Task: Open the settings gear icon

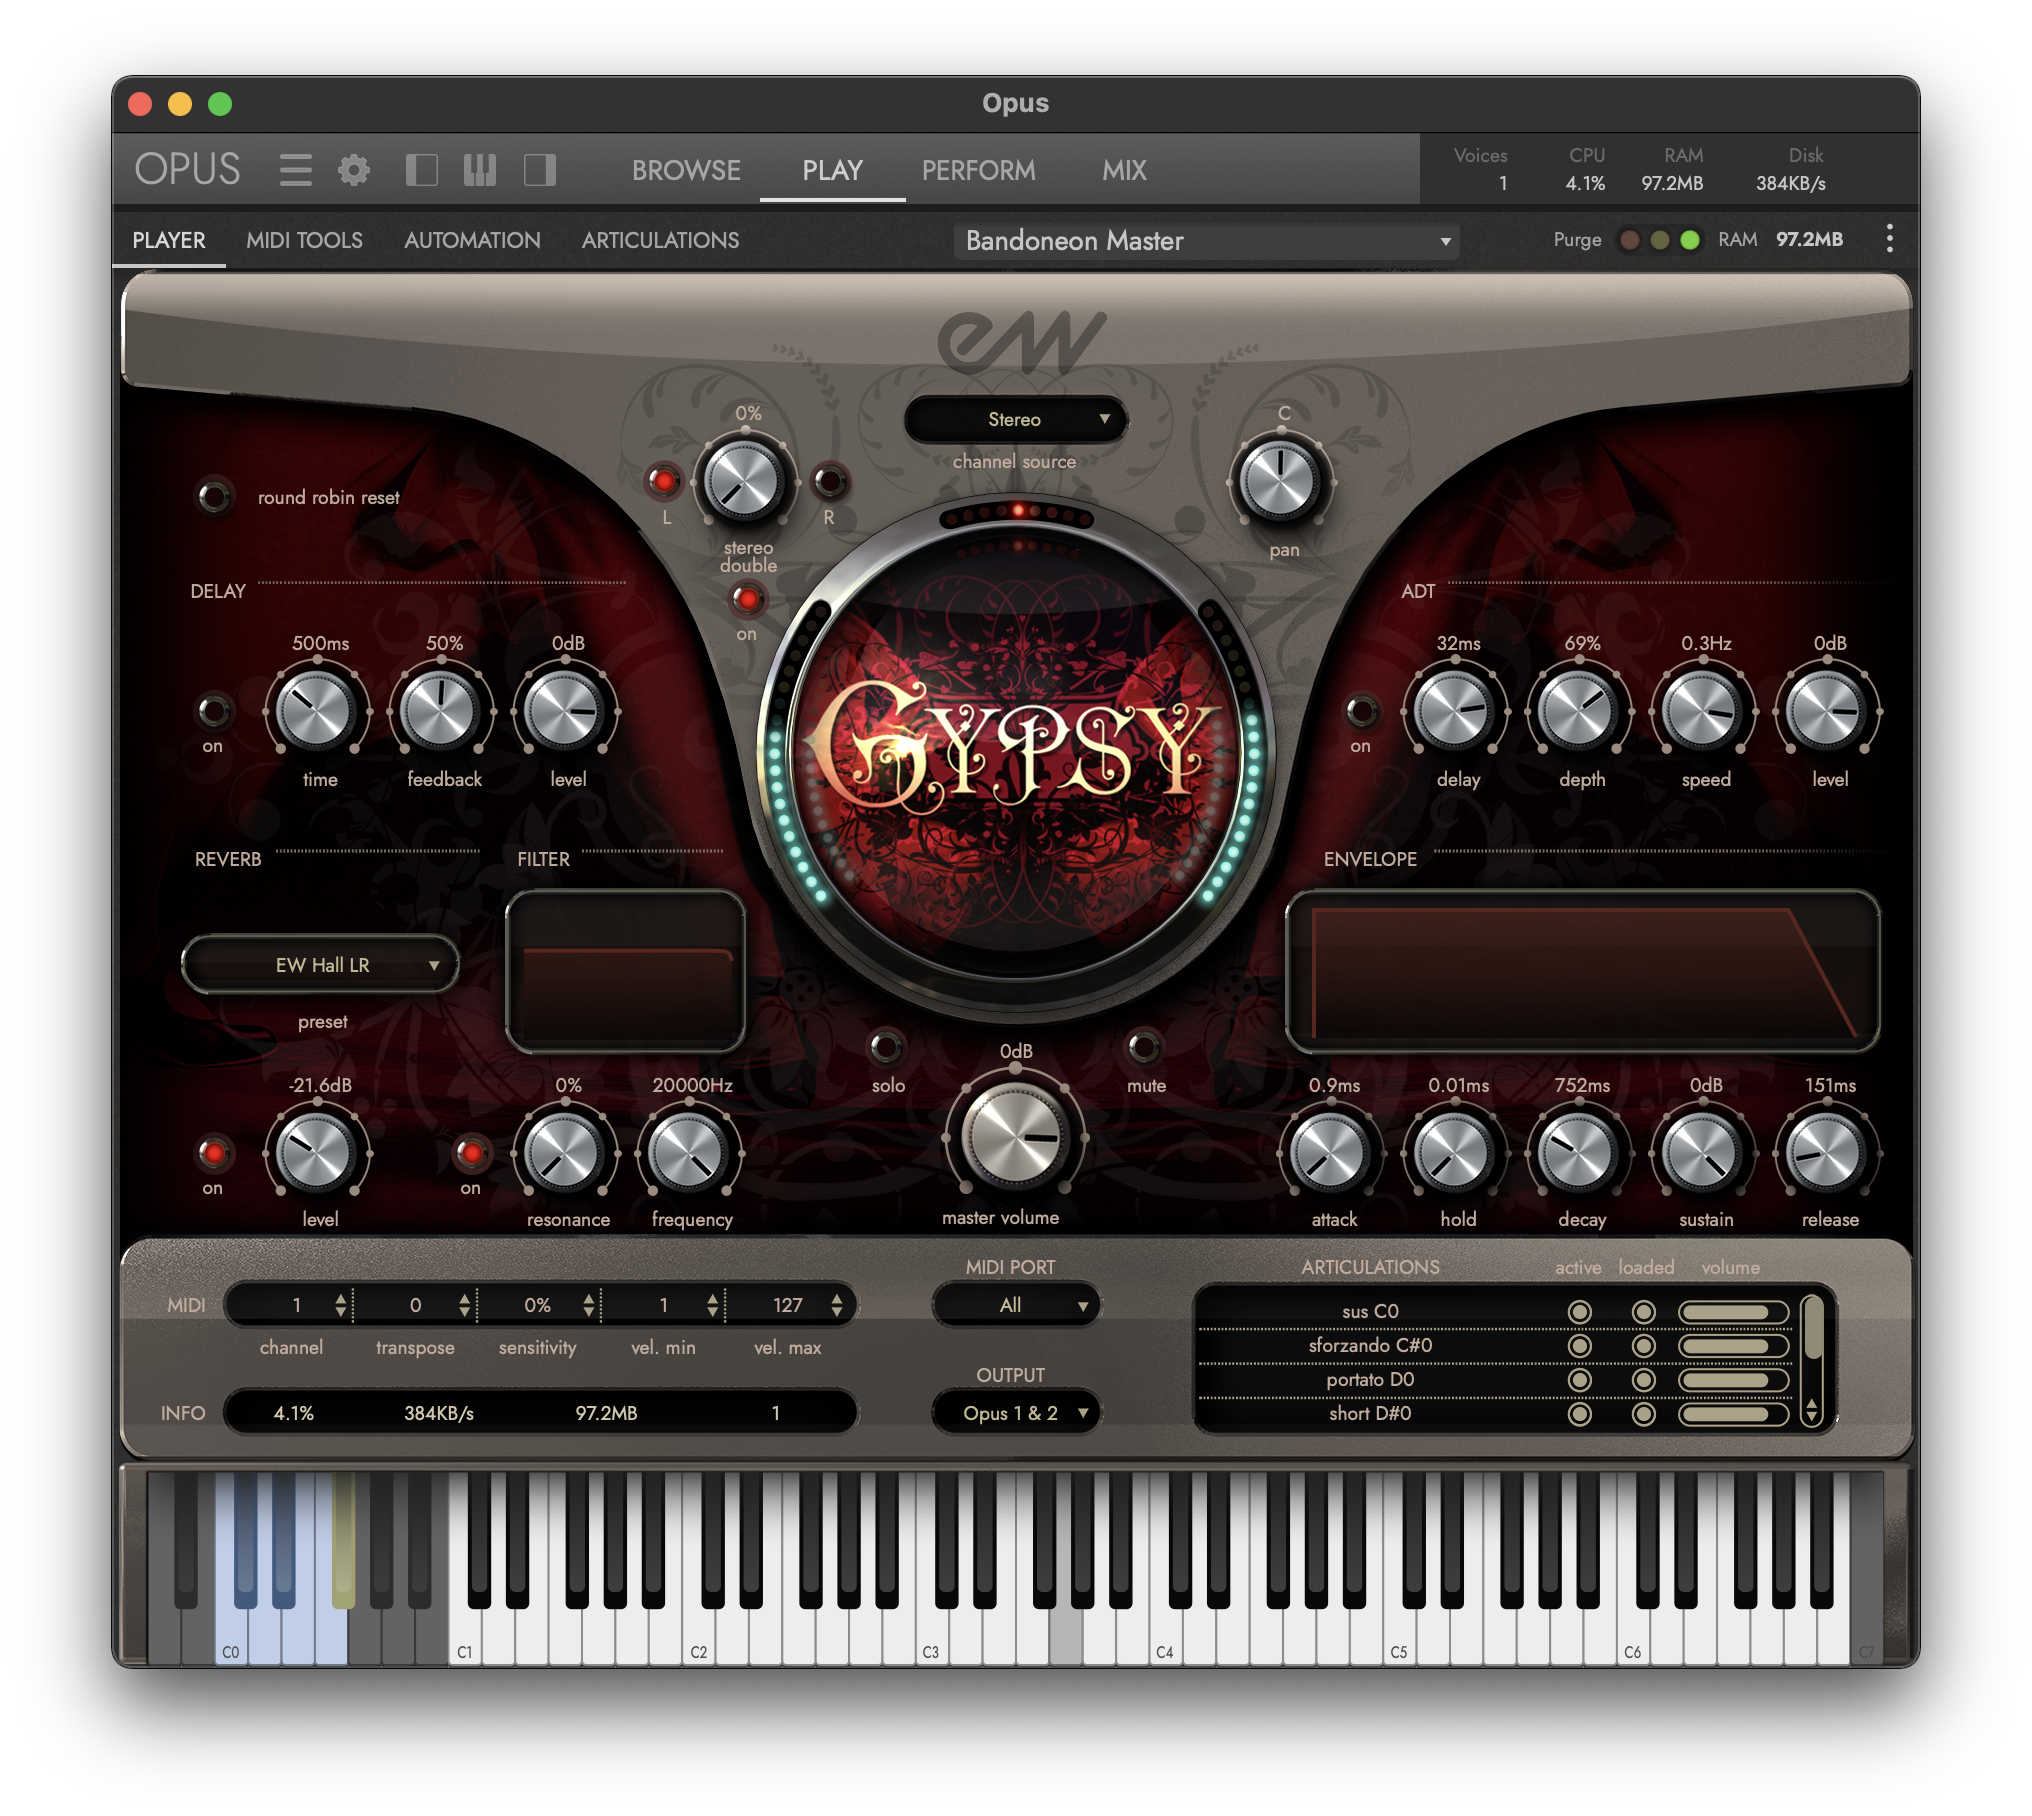Action: (x=355, y=170)
